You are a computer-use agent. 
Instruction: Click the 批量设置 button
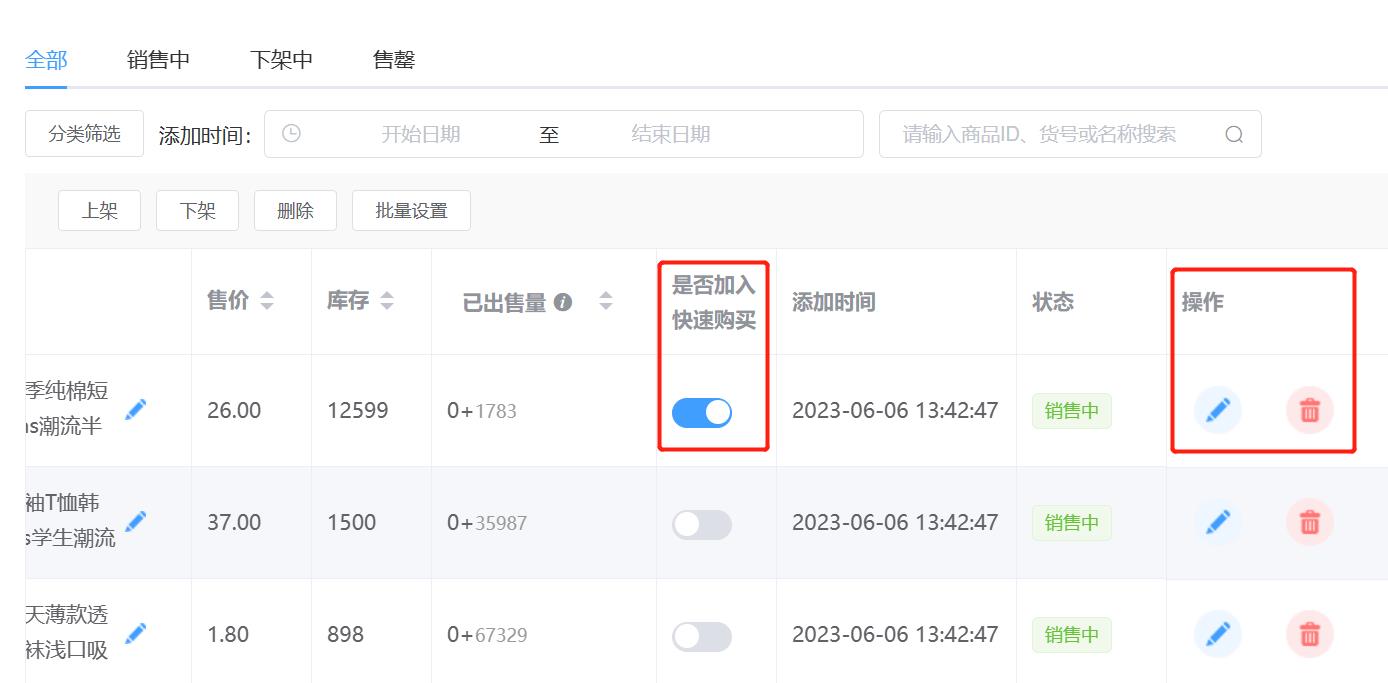click(x=411, y=211)
